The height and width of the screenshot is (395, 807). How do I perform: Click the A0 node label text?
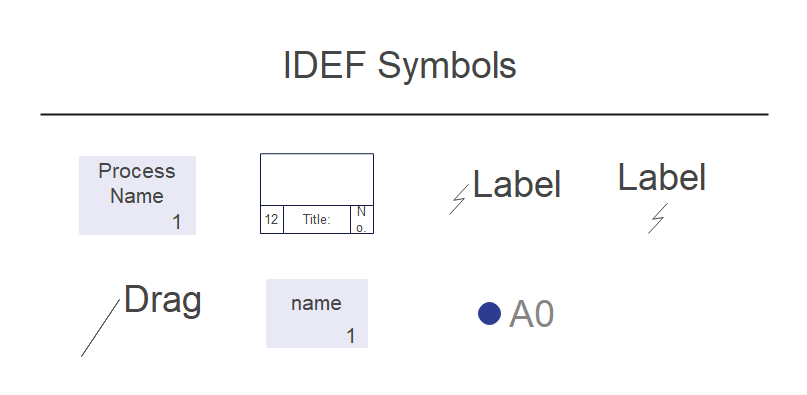click(531, 314)
